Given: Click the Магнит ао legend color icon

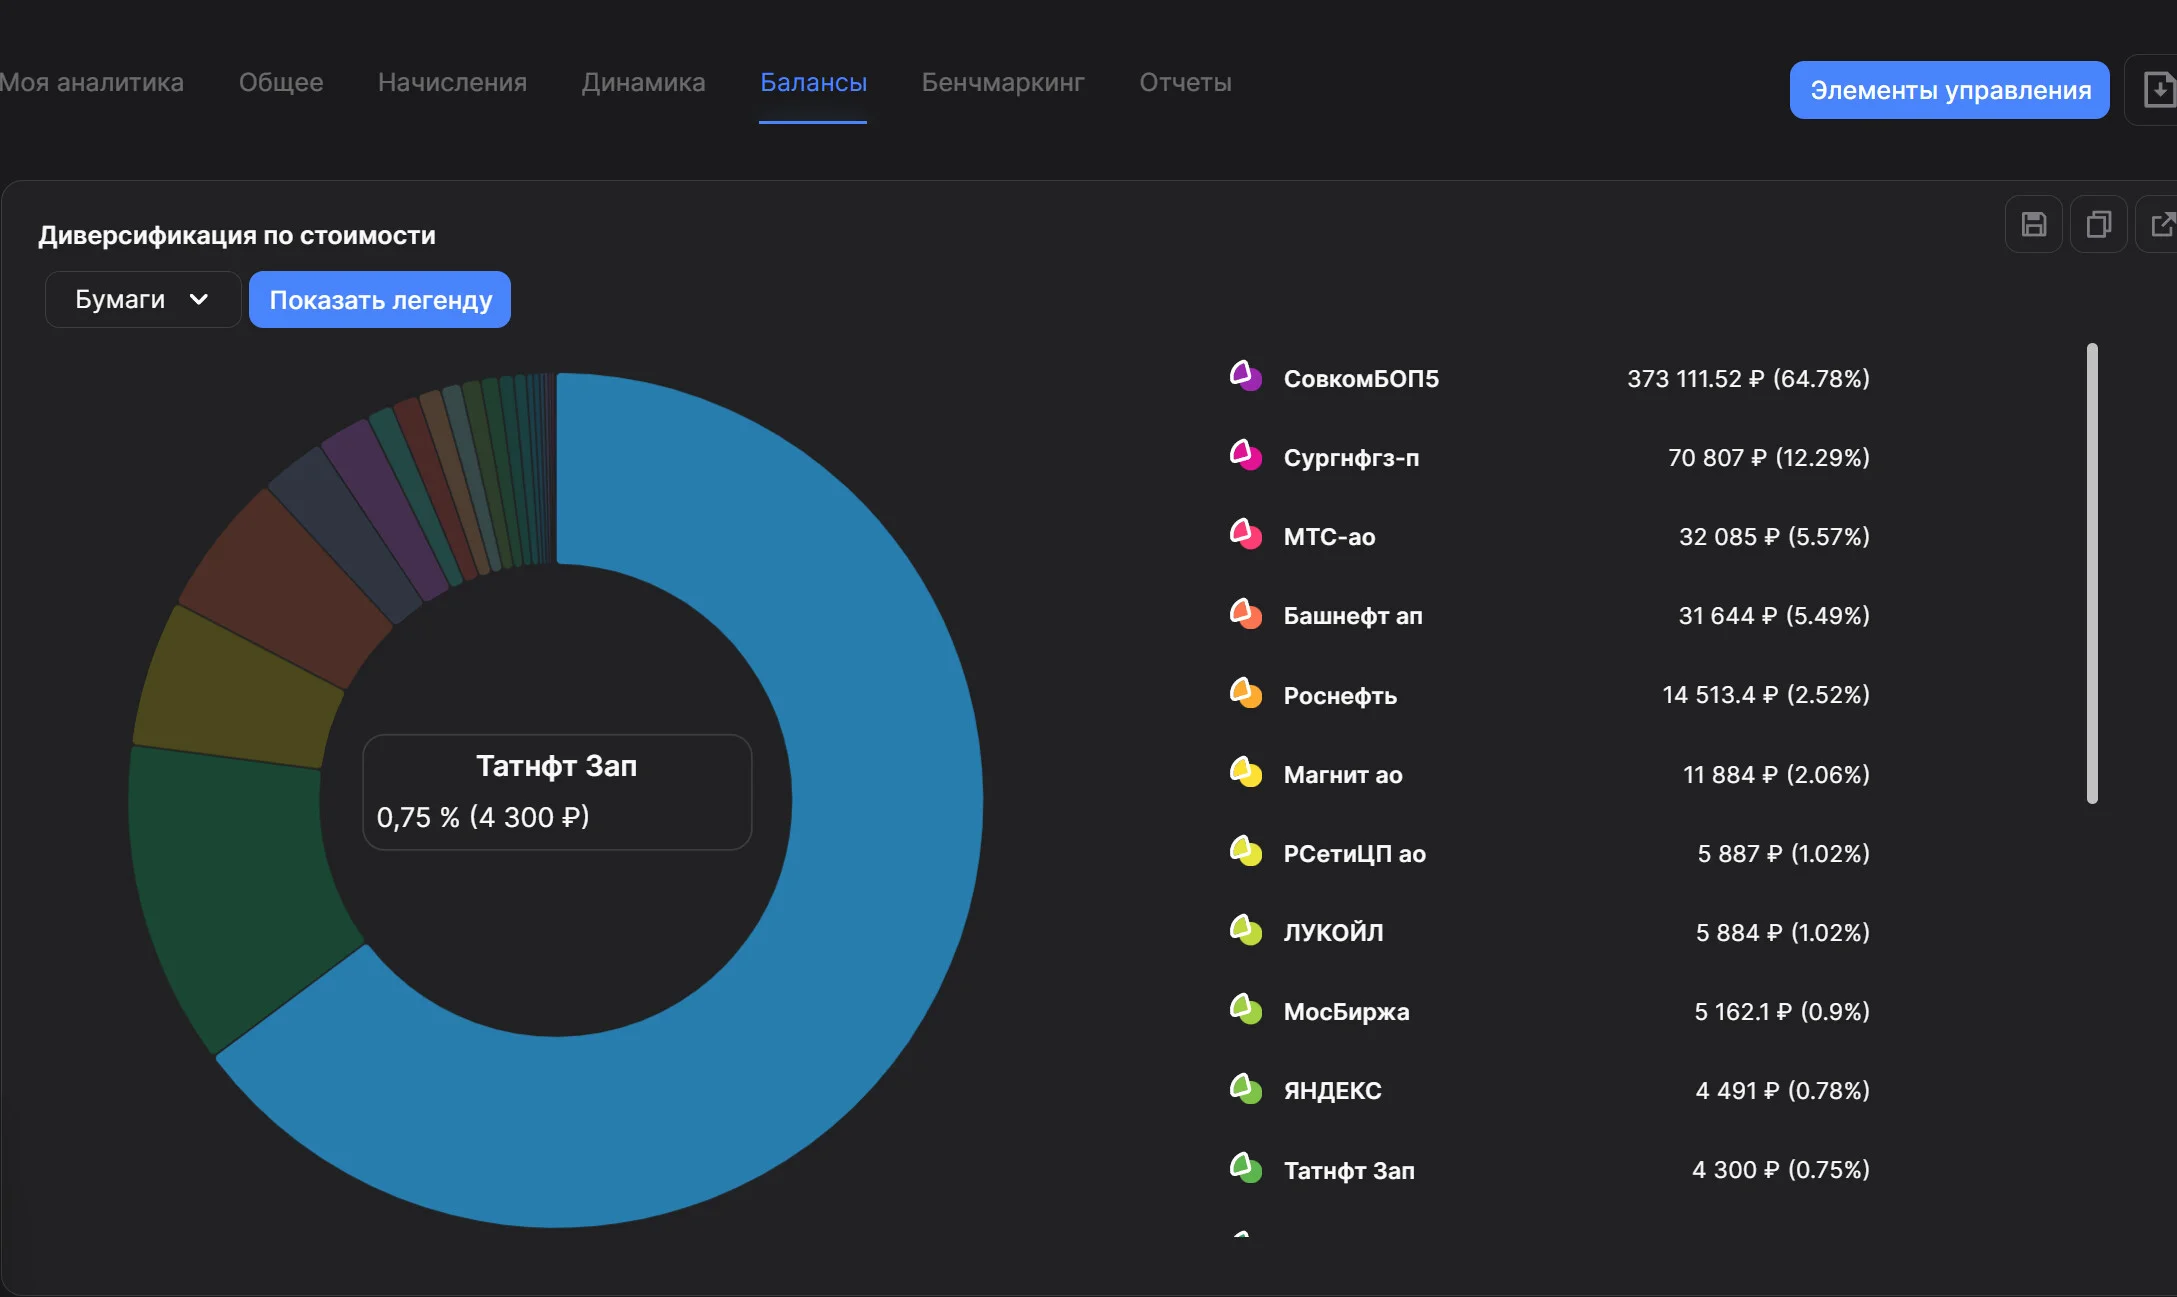Looking at the screenshot, I should [x=1245, y=773].
